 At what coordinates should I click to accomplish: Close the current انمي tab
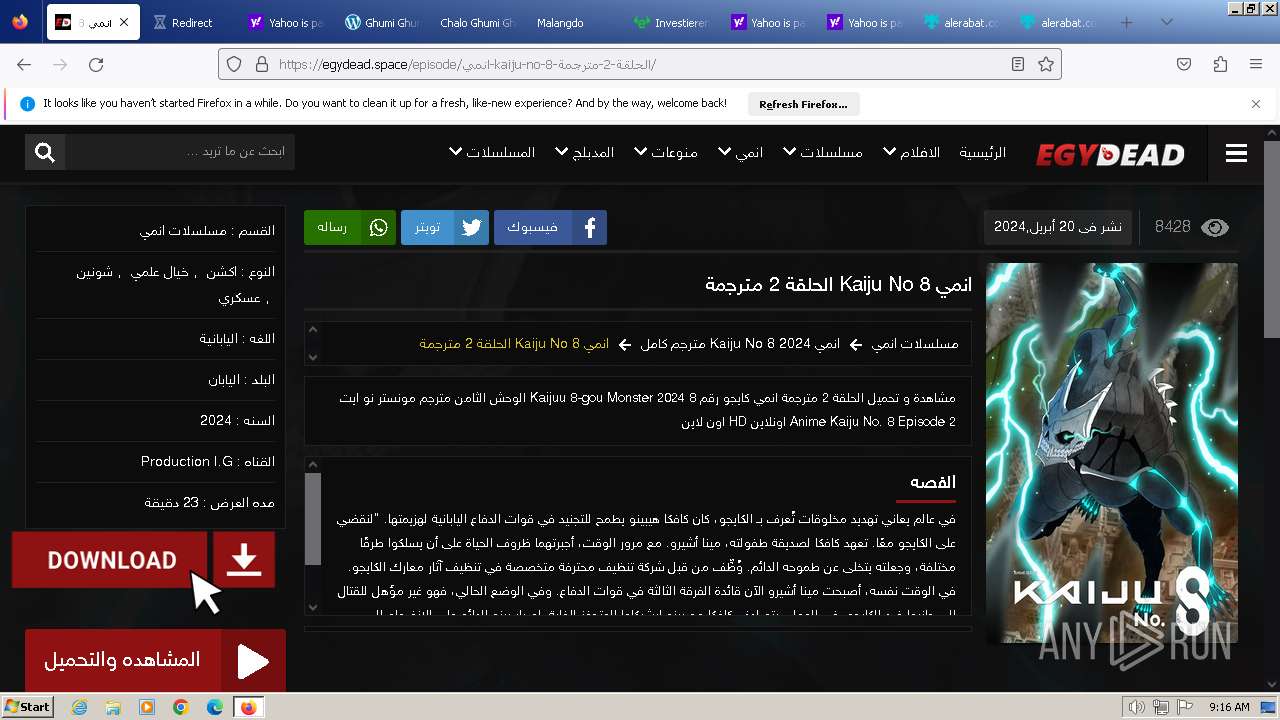[x=124, y=22]
